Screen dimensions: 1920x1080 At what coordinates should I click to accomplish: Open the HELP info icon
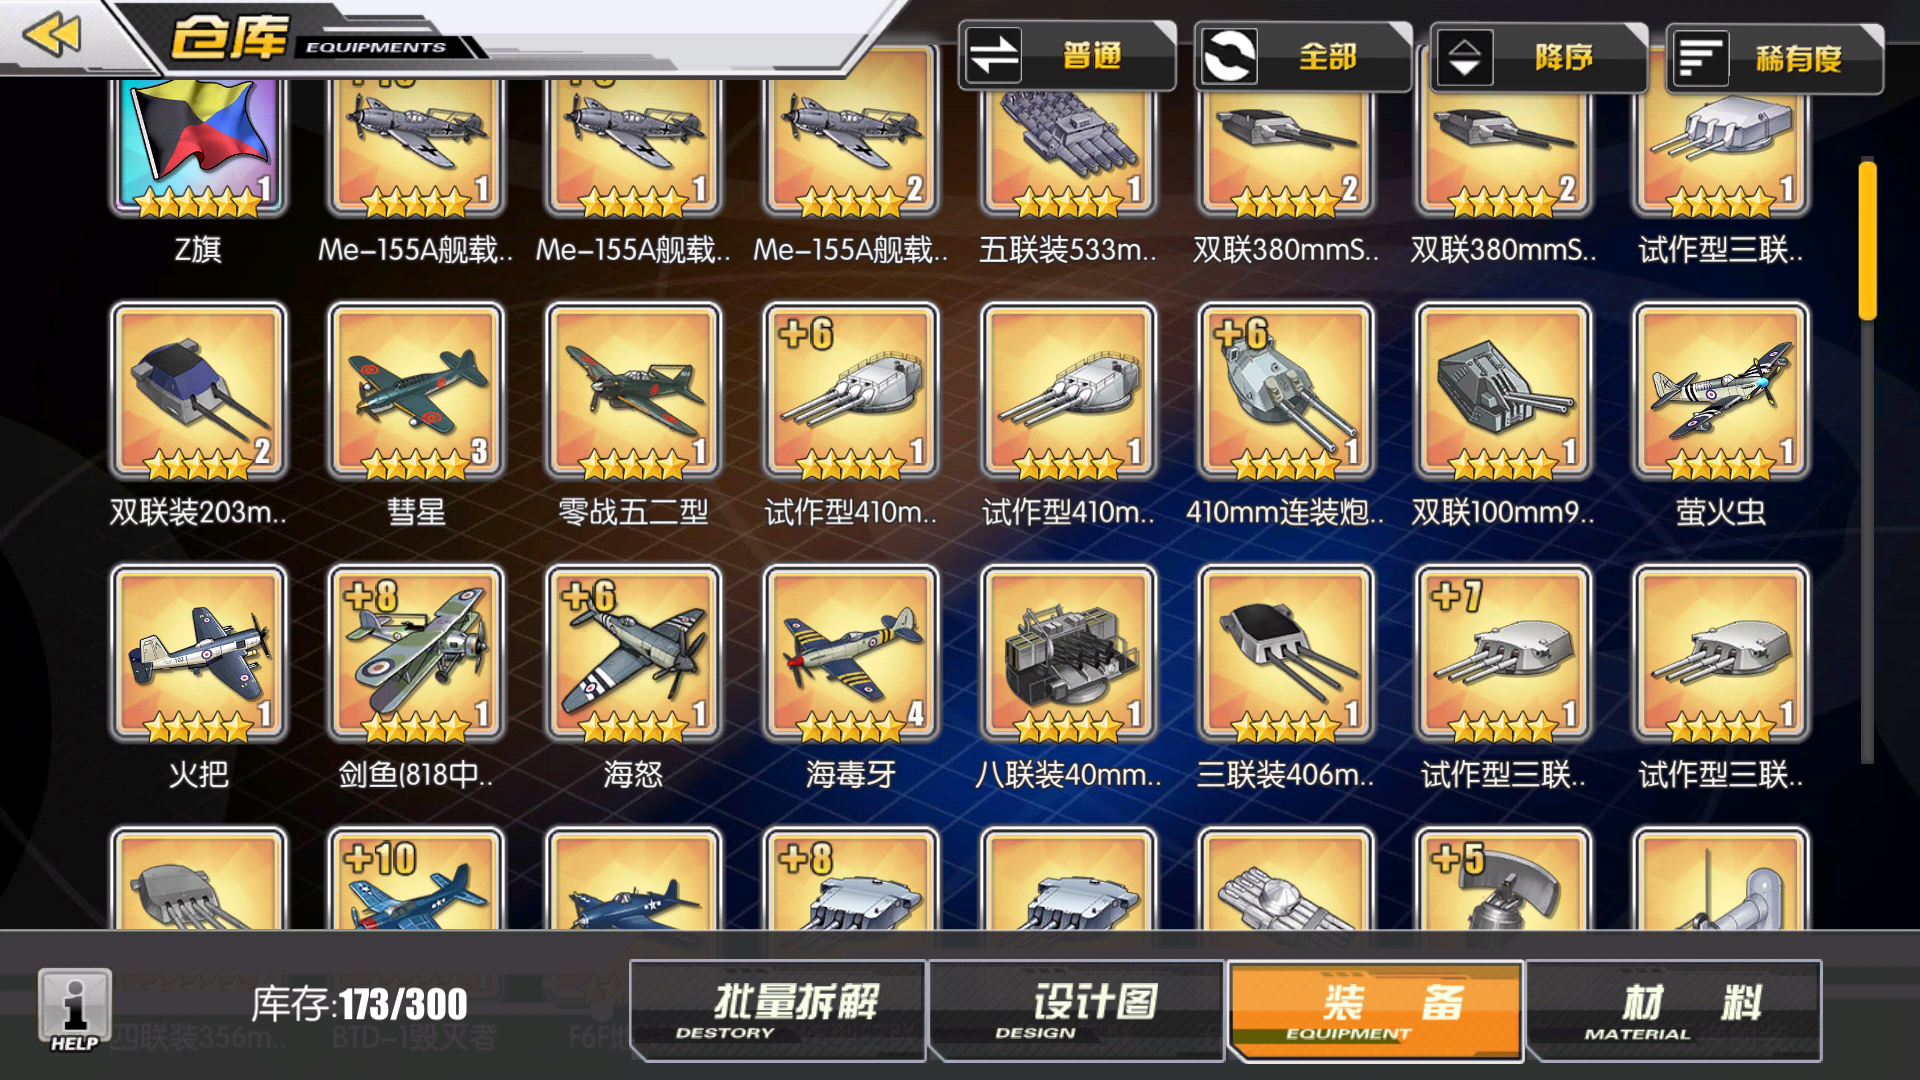click(x=75, y=1009)
